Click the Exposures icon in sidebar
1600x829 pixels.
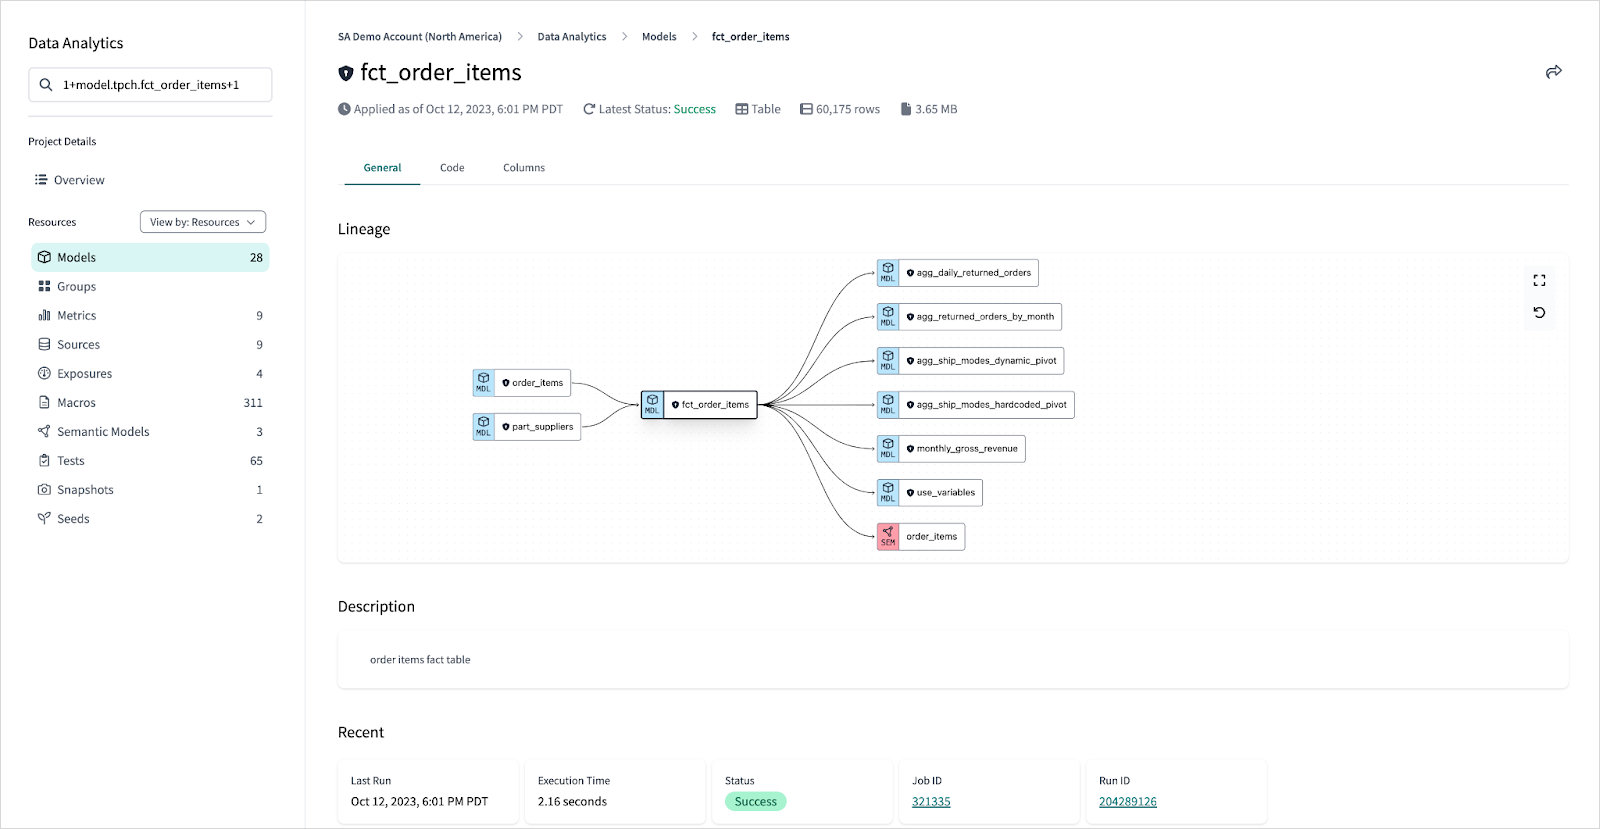44,373
